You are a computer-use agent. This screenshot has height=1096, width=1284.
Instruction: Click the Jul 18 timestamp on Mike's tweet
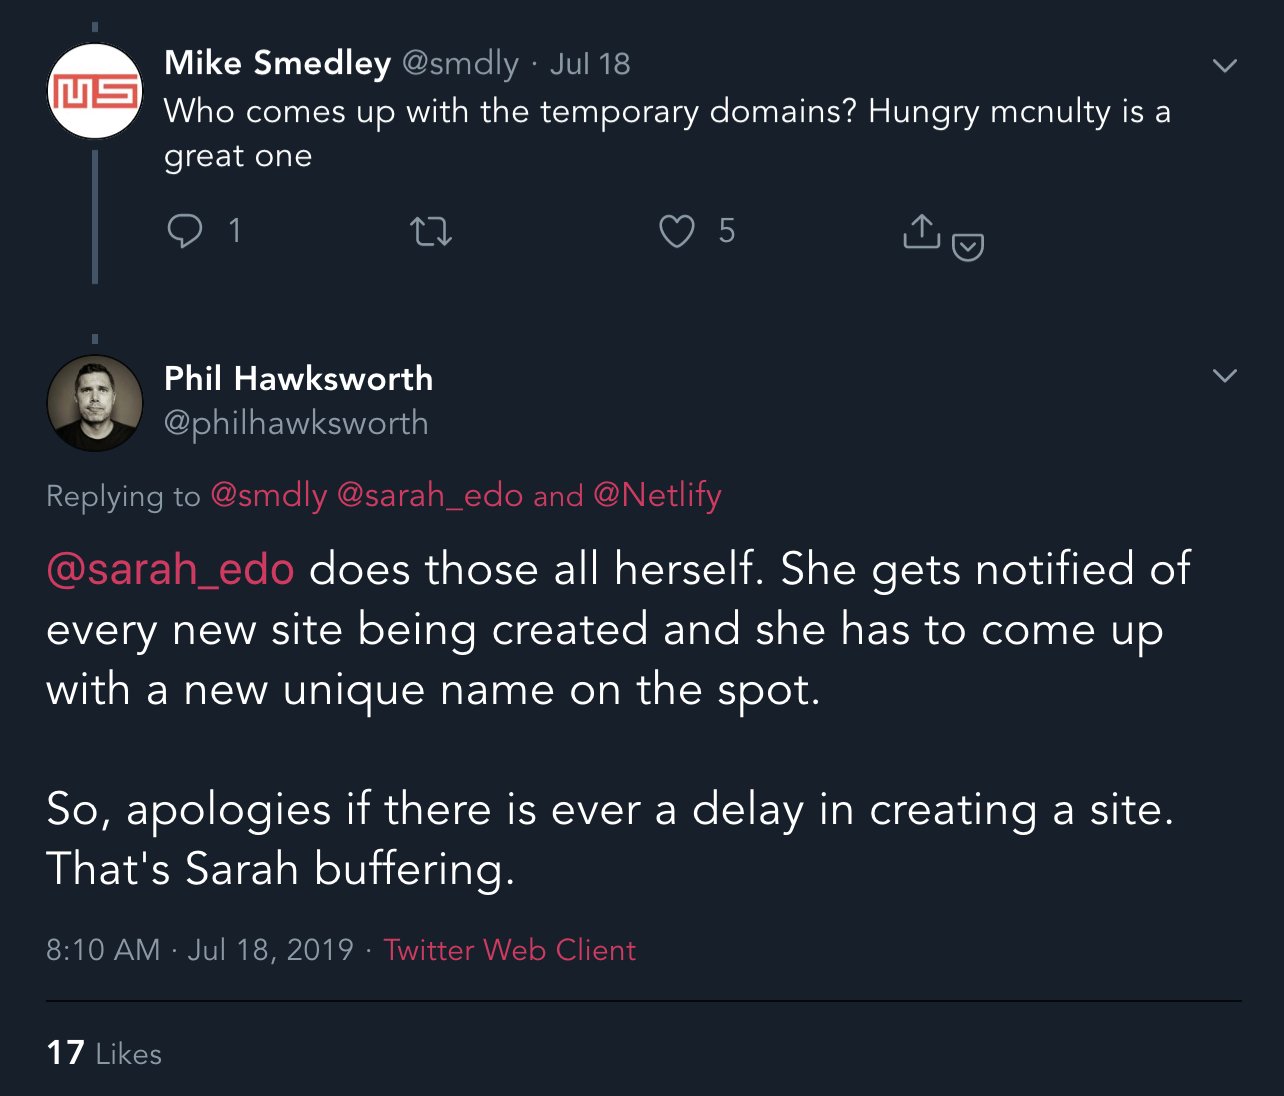click(589, 62)
